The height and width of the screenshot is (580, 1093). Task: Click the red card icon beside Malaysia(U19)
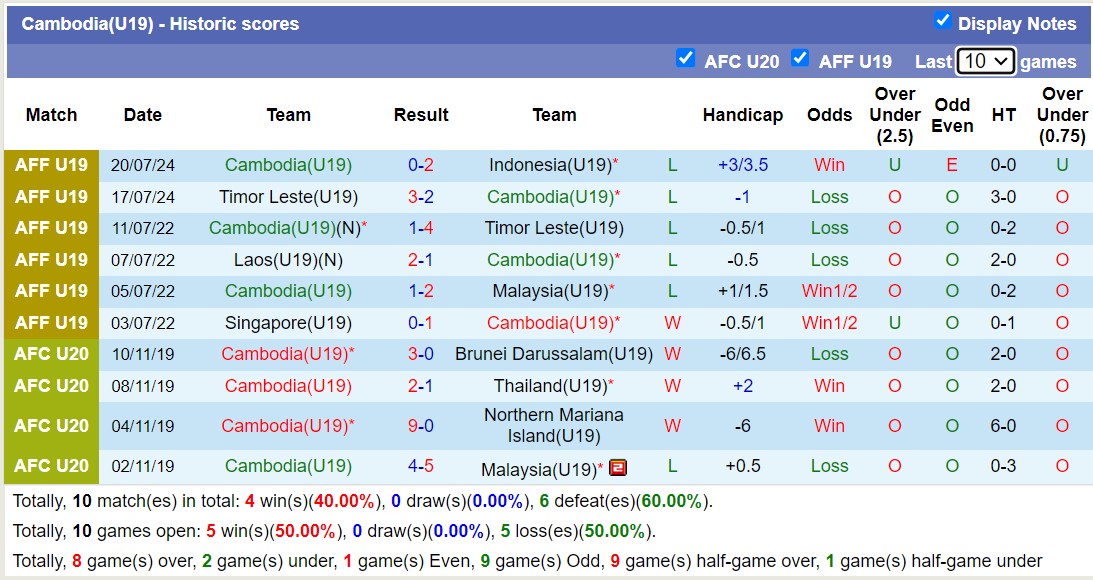point(618,467)
